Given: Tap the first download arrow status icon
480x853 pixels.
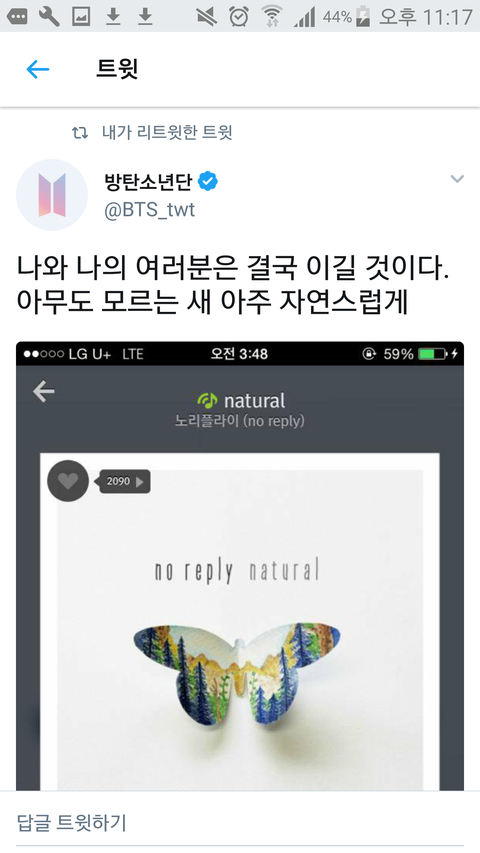Looking at the screenshot, I should (x=113, y=17).
